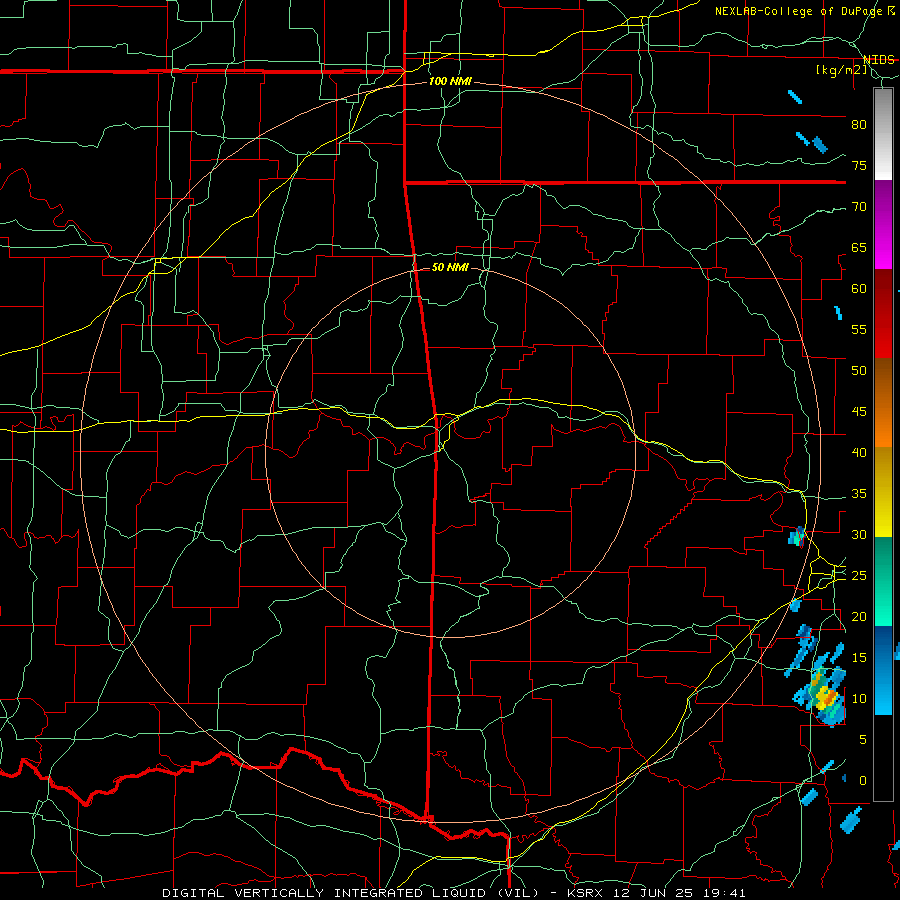Click the 45 value on the scale
This screenshot has width=900, height=900.
coord(859,412)
